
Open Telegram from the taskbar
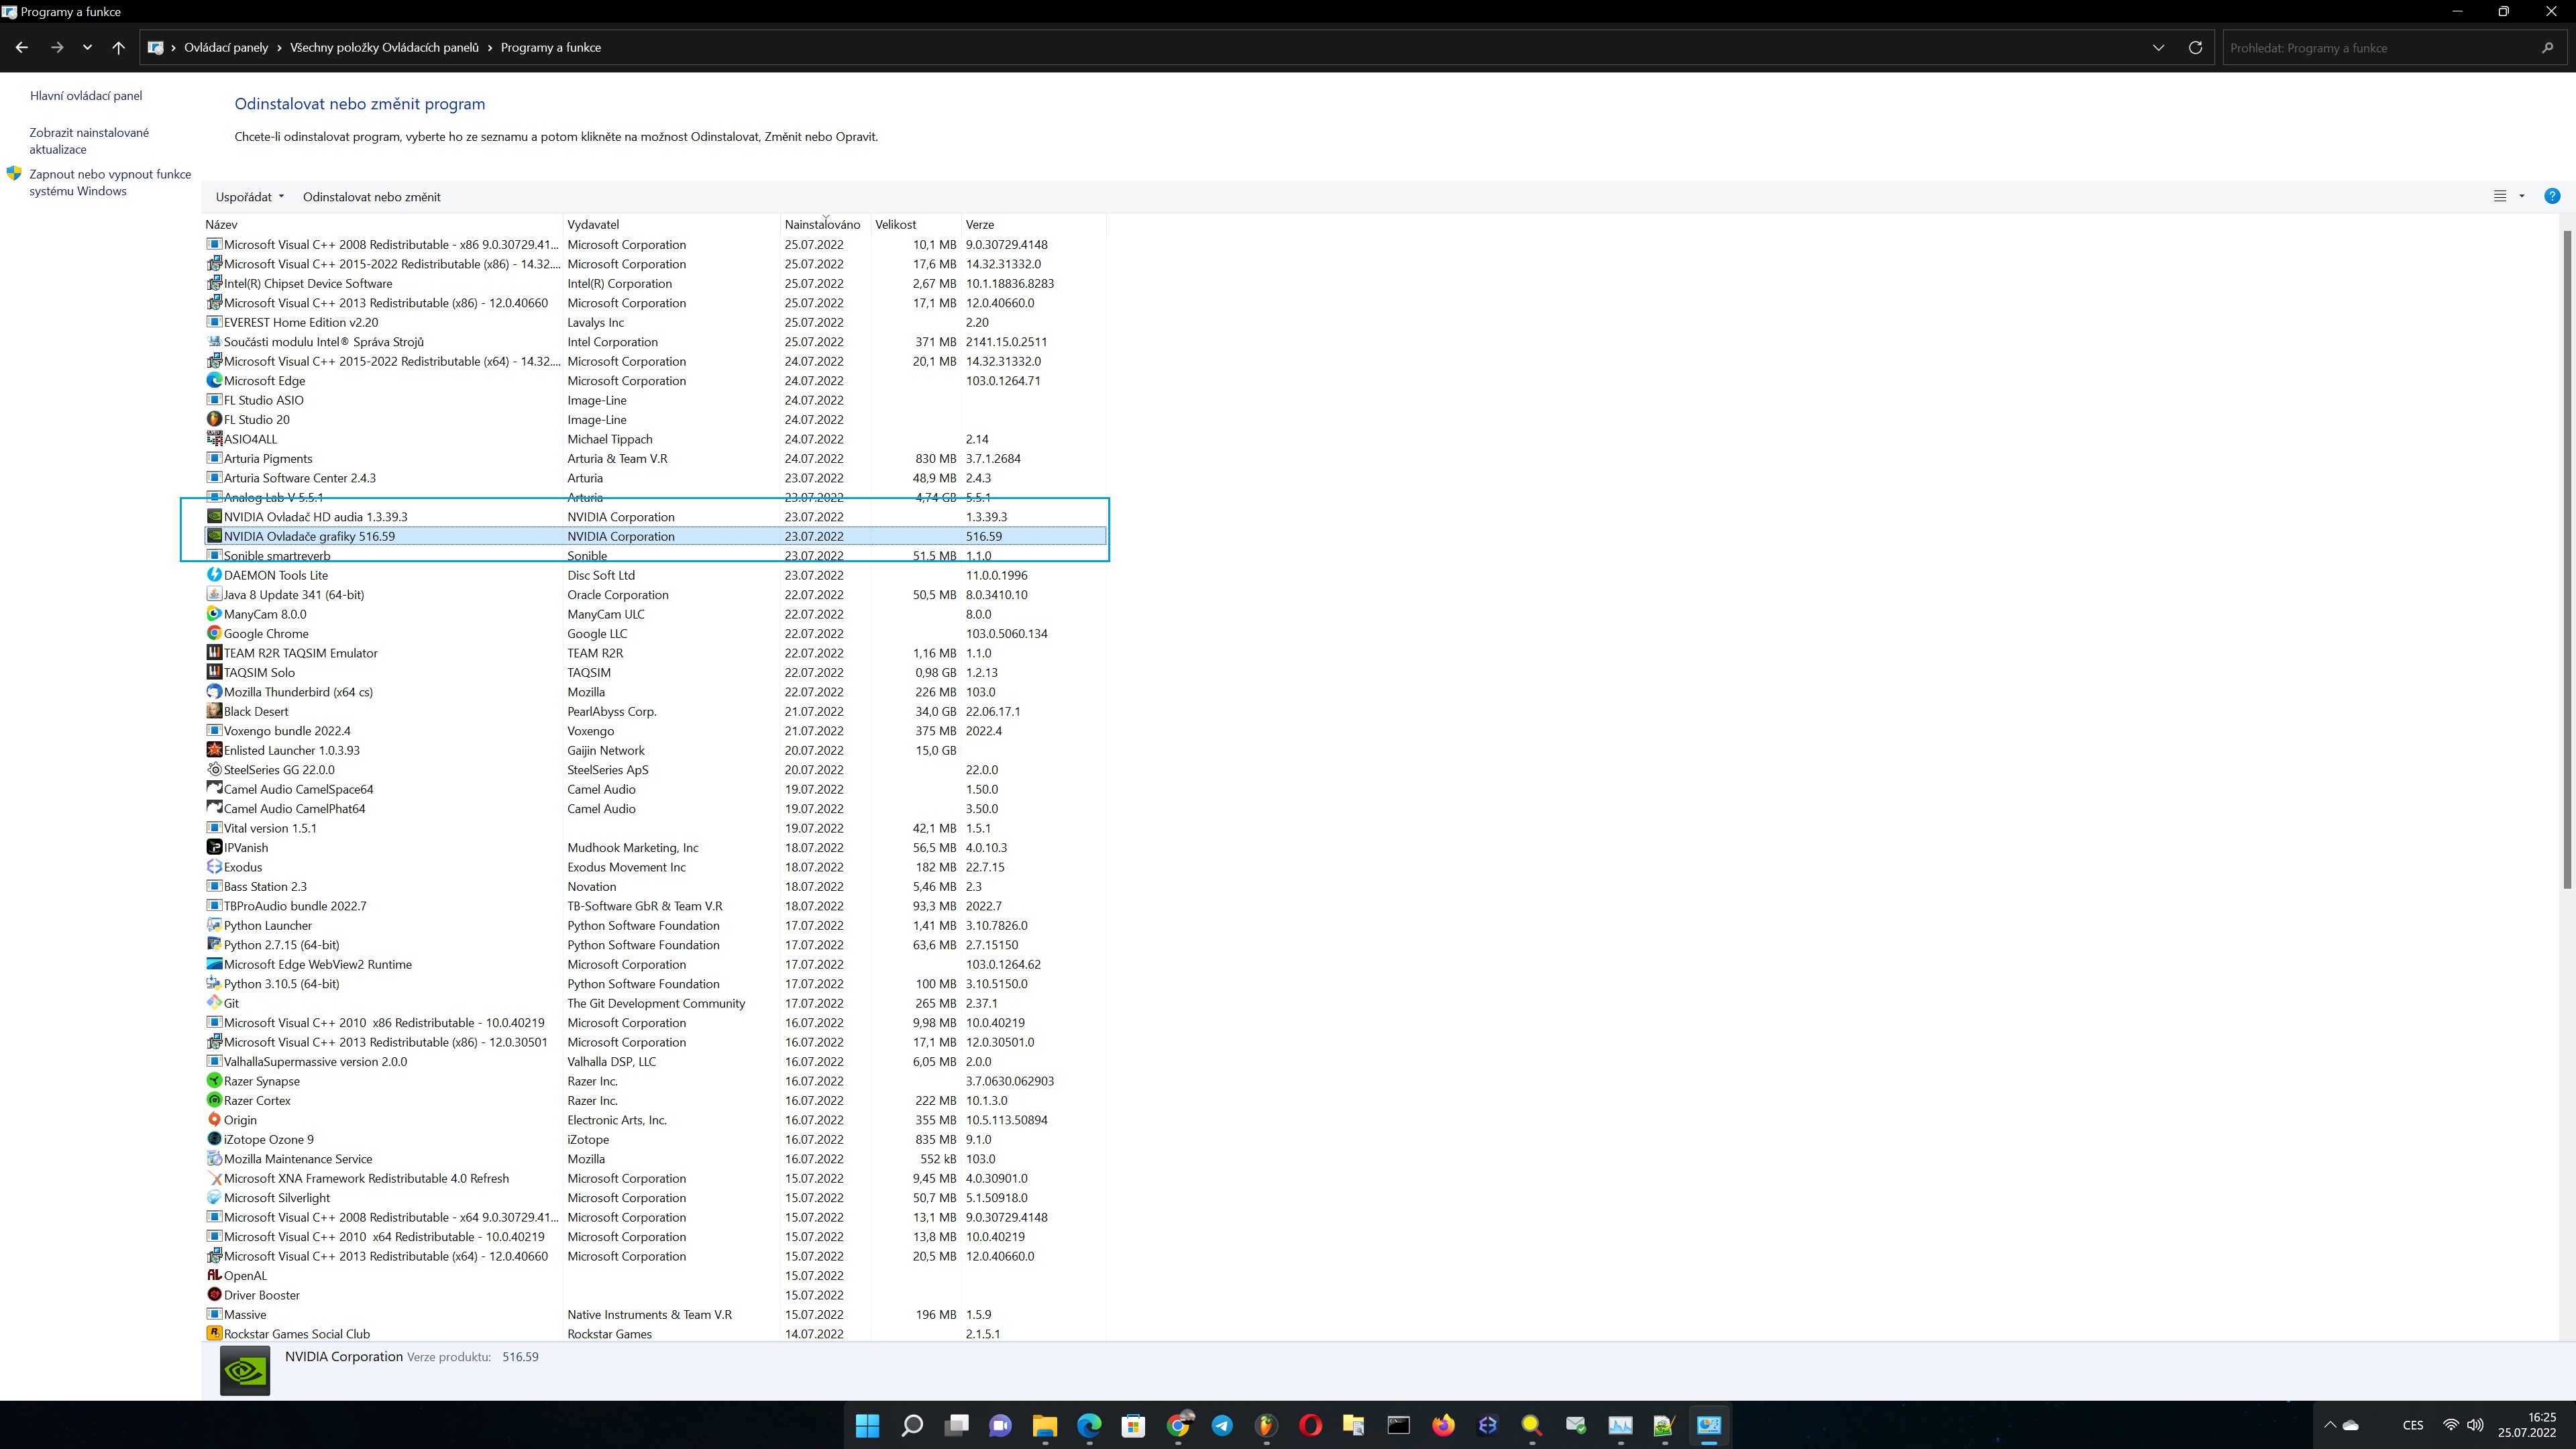click(1222, 1425)
